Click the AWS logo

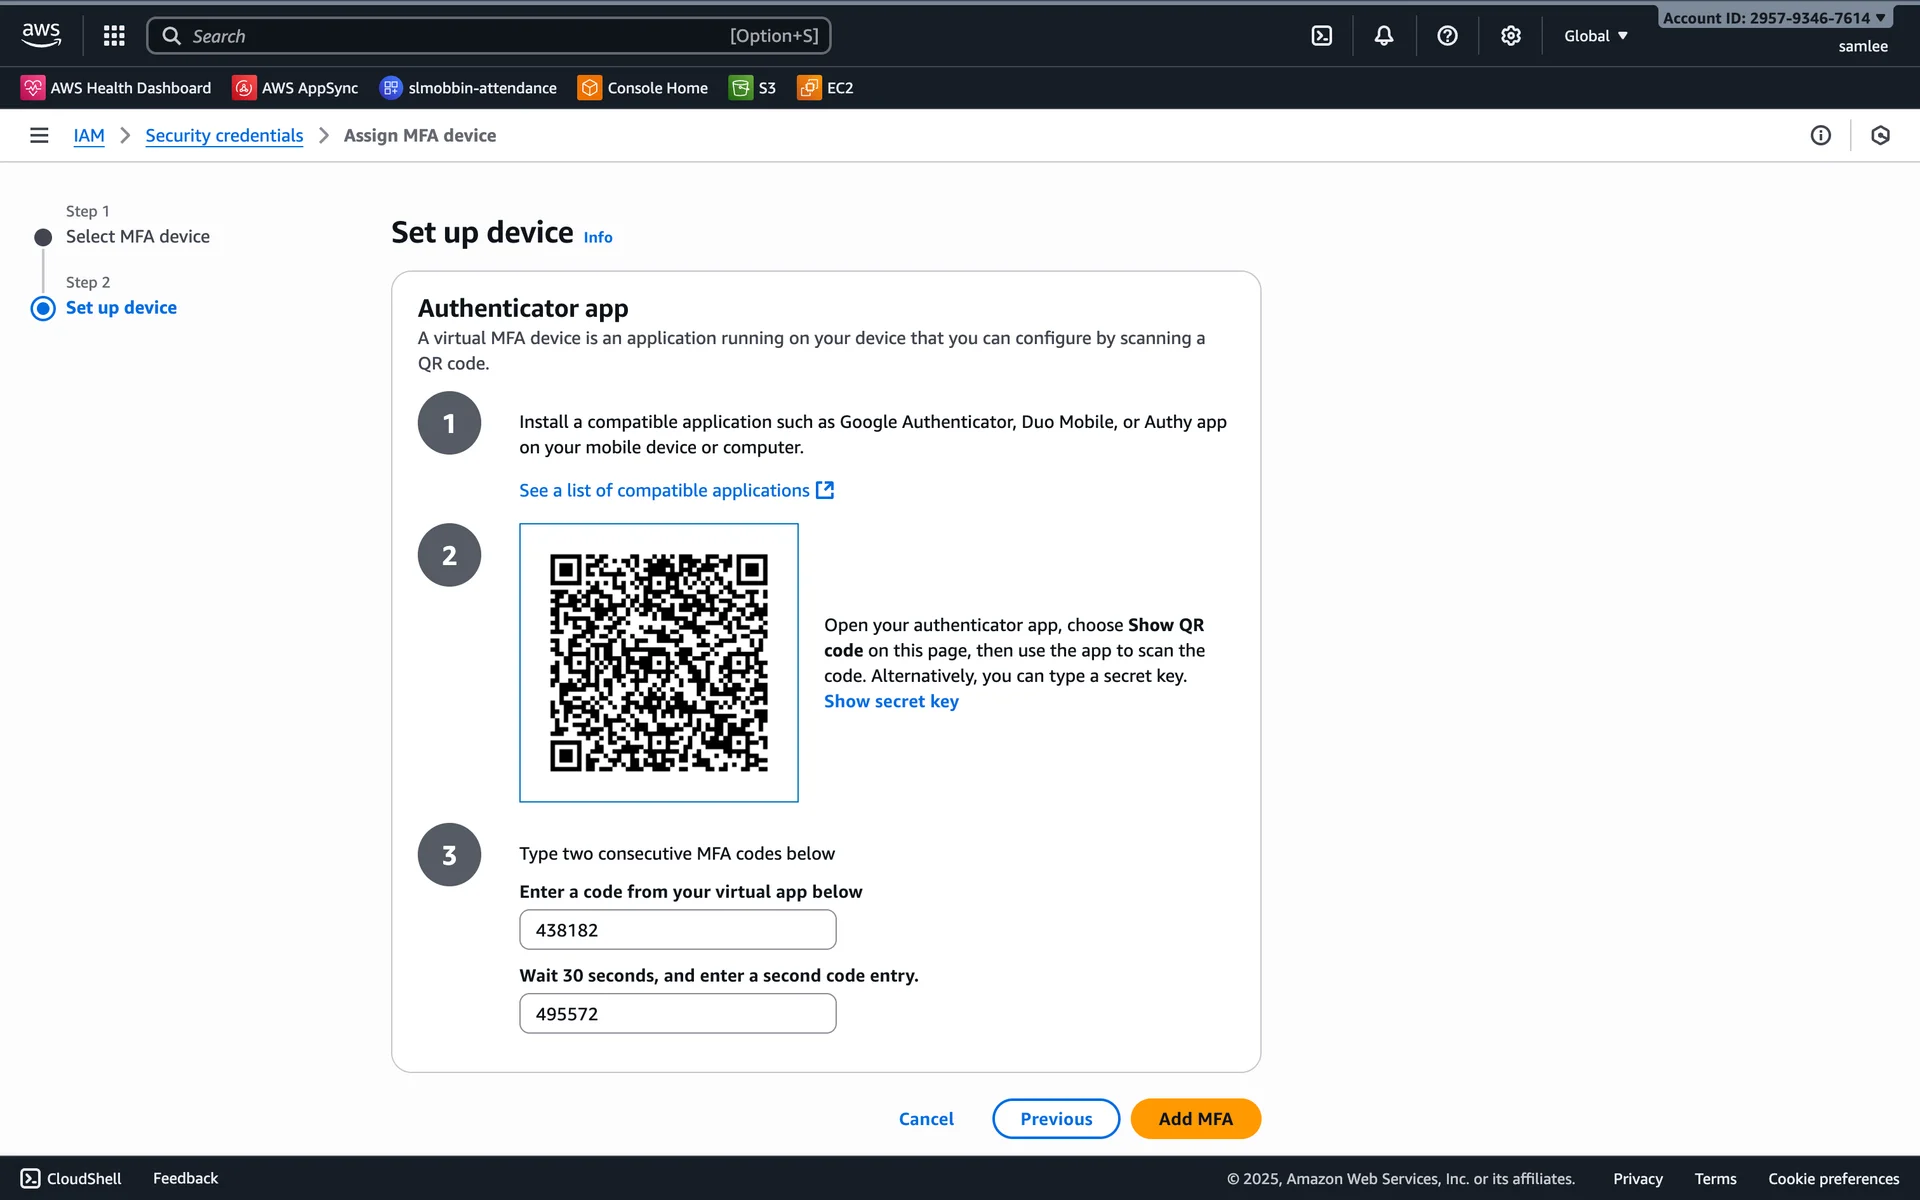pyautogui.click(x=41, y=35)
